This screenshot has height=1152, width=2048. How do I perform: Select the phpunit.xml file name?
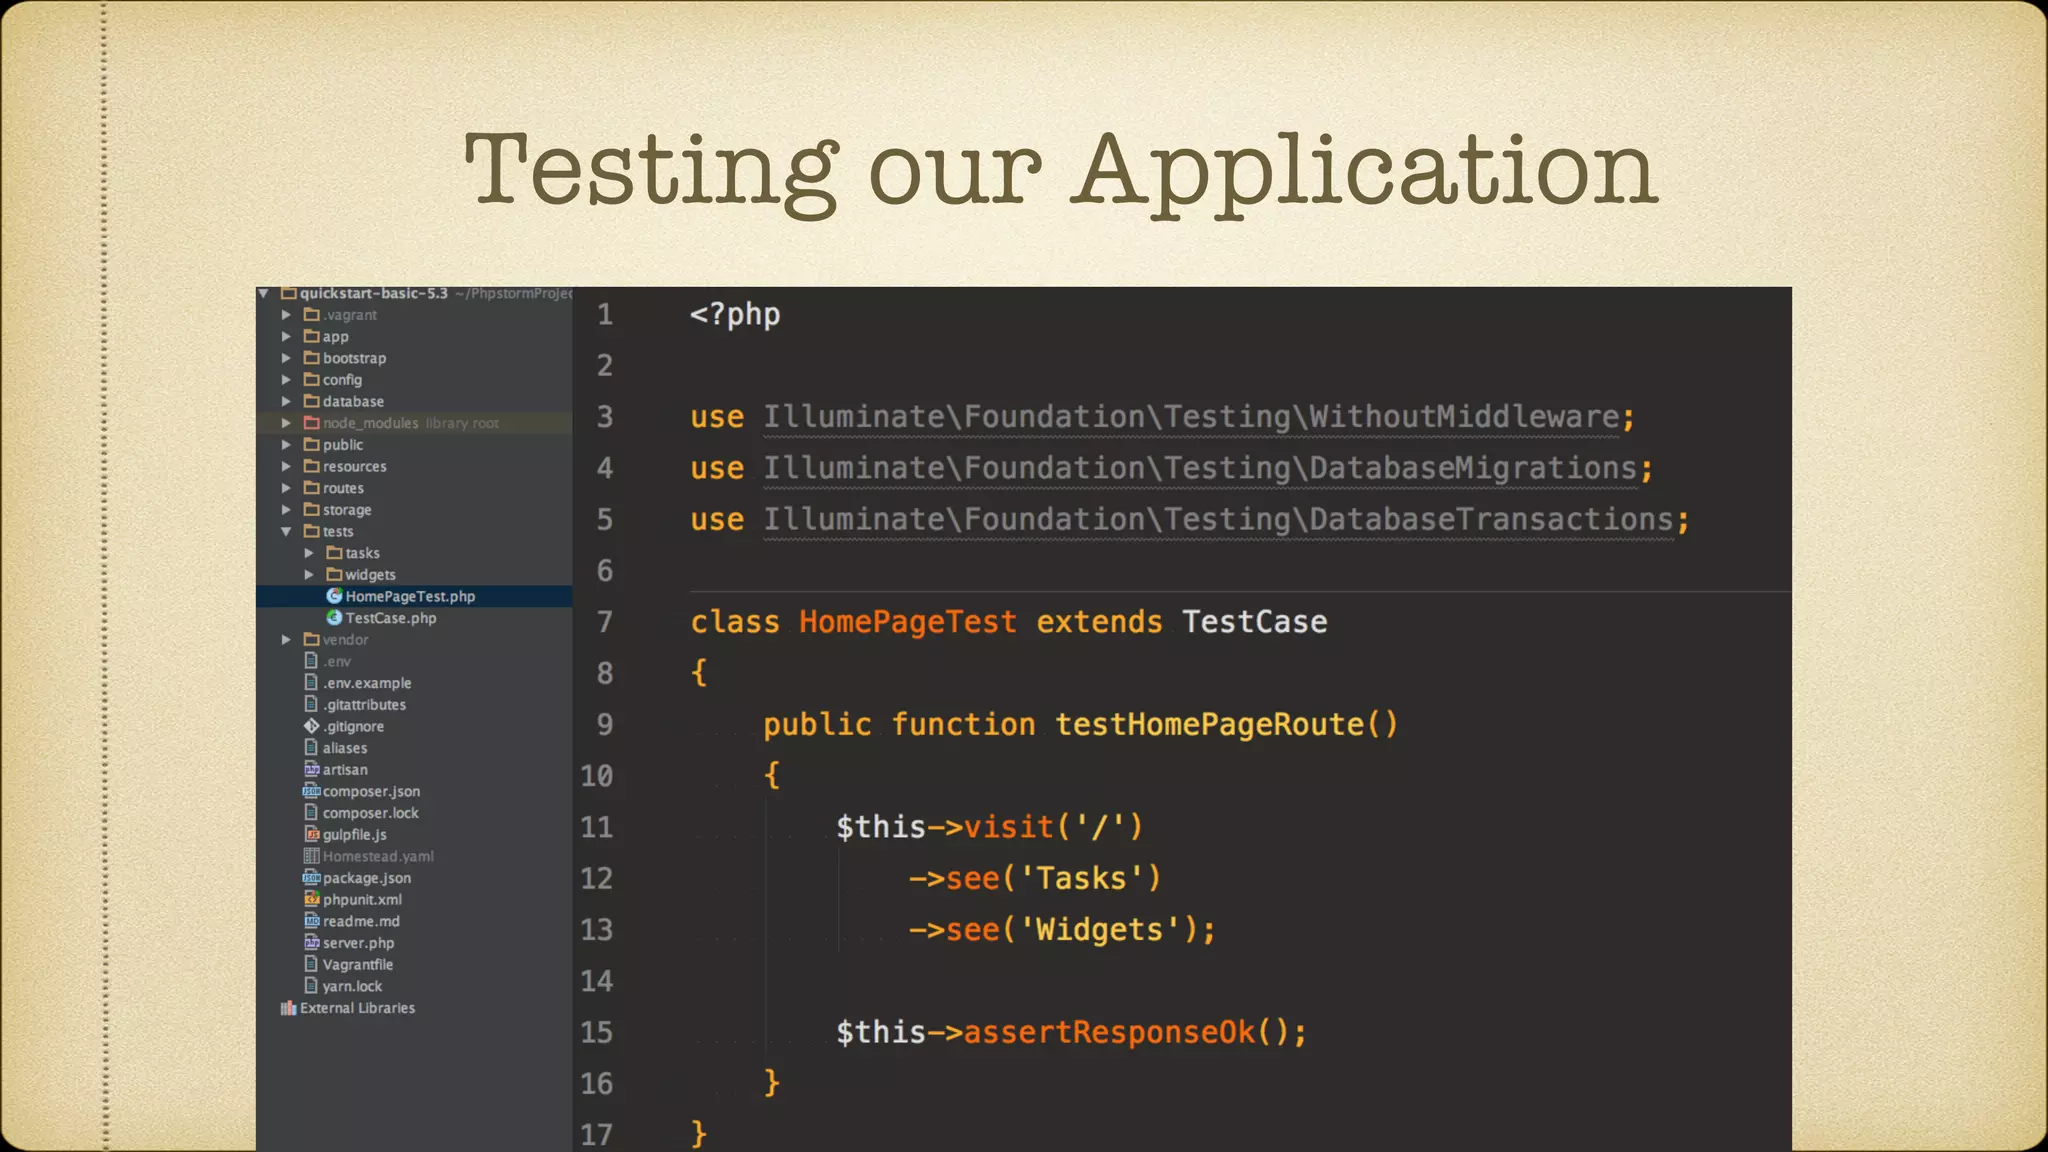pos(362,900)
